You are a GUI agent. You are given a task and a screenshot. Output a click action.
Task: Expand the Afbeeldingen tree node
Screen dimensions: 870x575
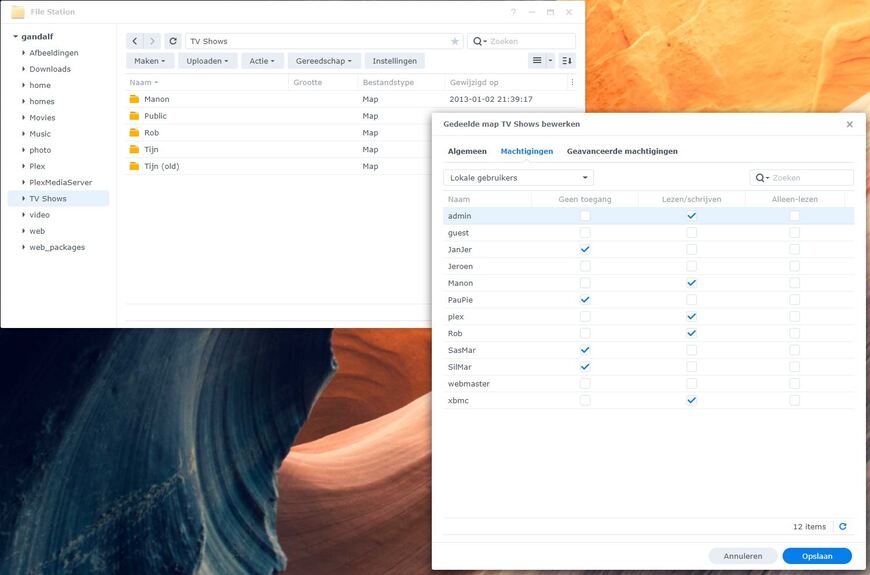point(23,53)
